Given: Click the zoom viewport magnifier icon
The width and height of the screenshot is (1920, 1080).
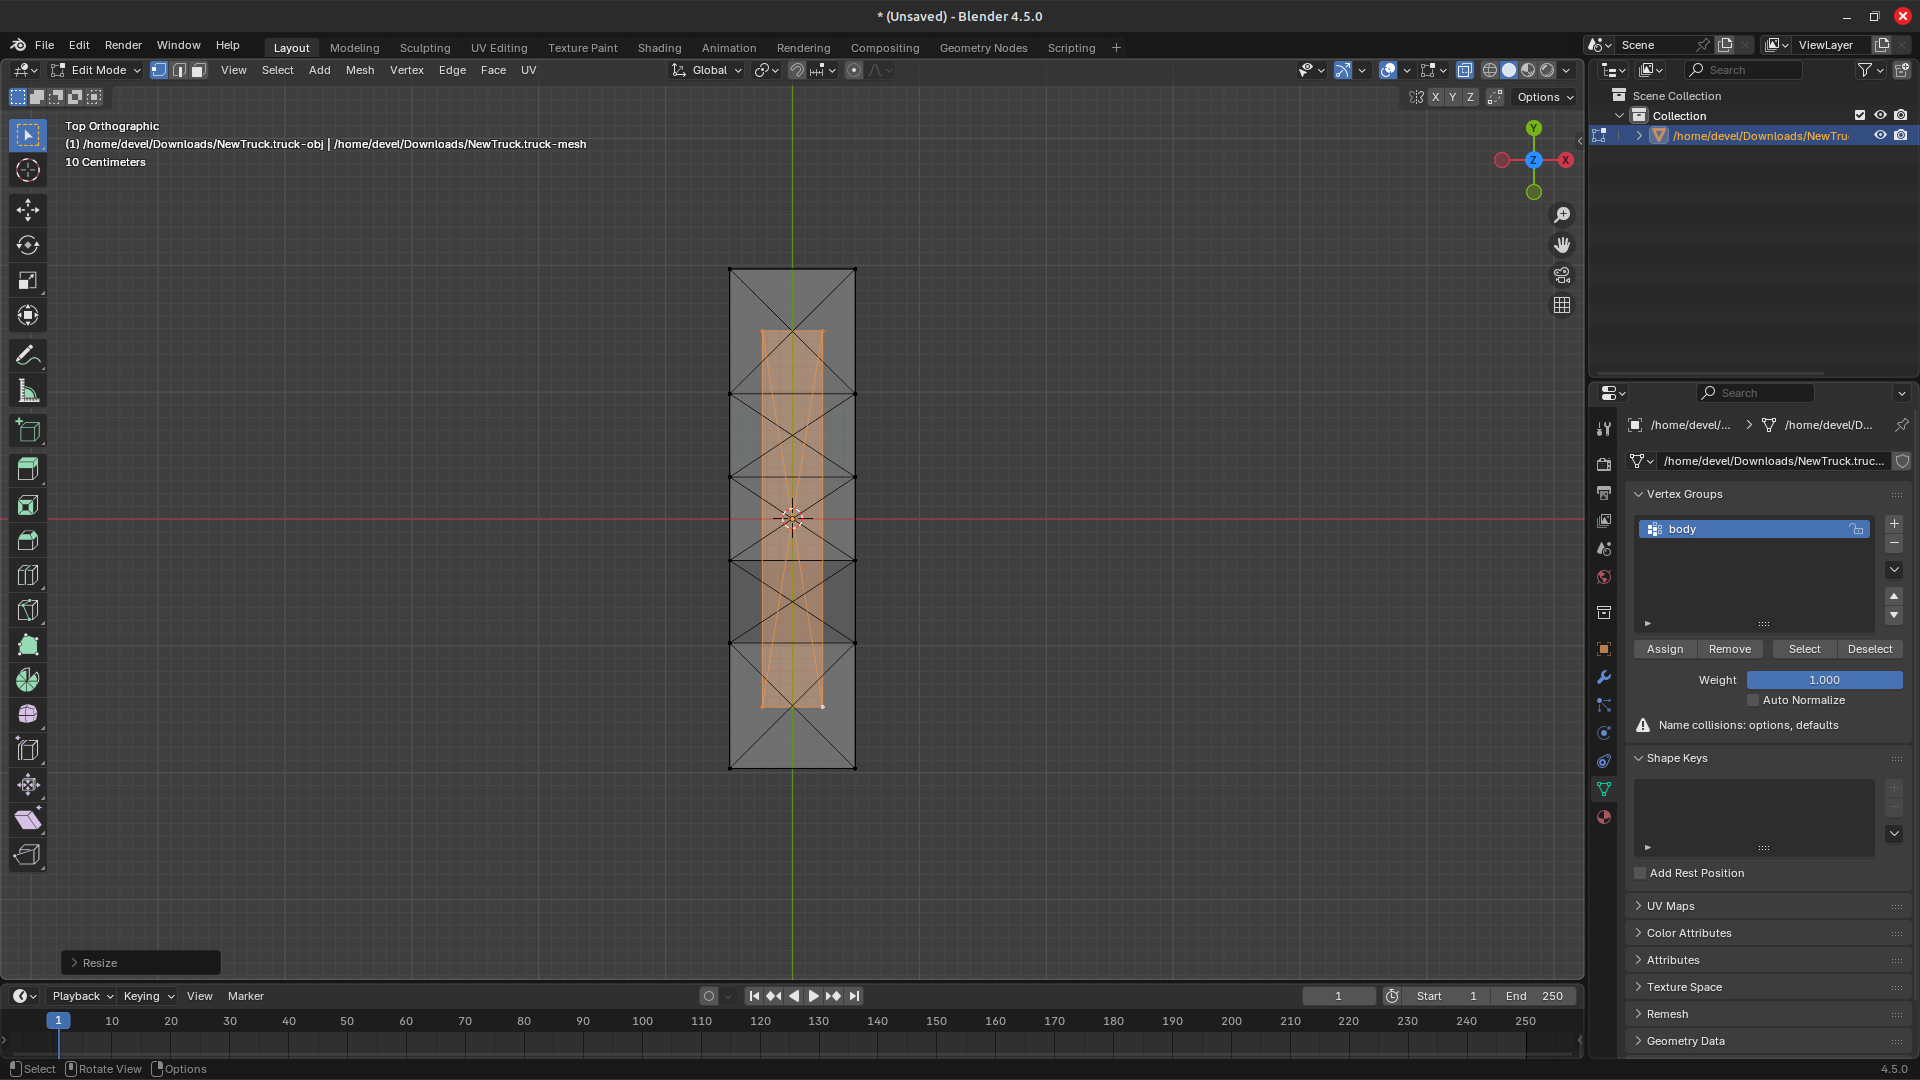Looking at the screenshot, I should 1562,215.
